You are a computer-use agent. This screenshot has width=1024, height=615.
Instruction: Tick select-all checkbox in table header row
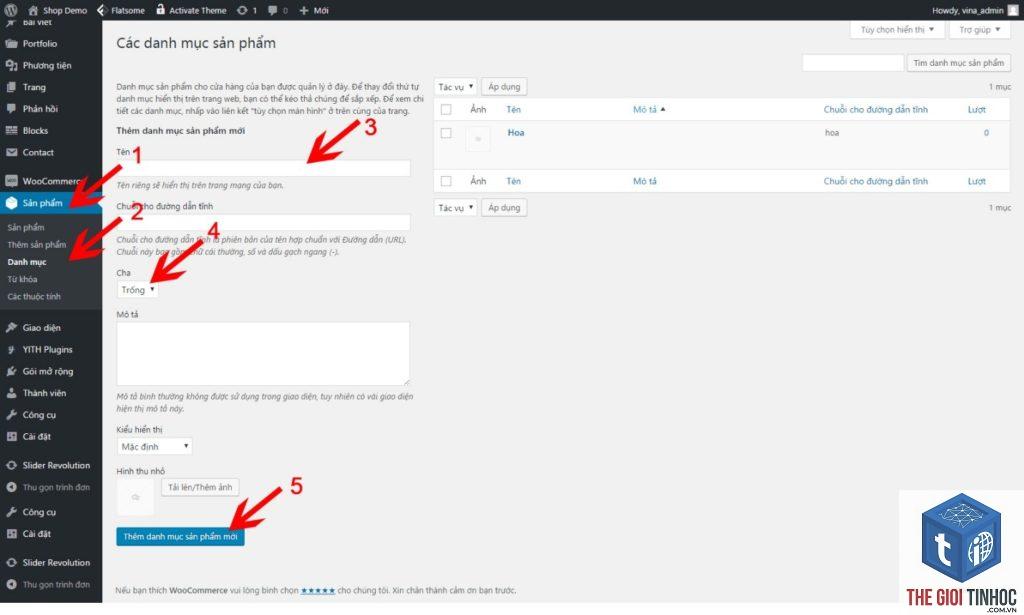446,110
